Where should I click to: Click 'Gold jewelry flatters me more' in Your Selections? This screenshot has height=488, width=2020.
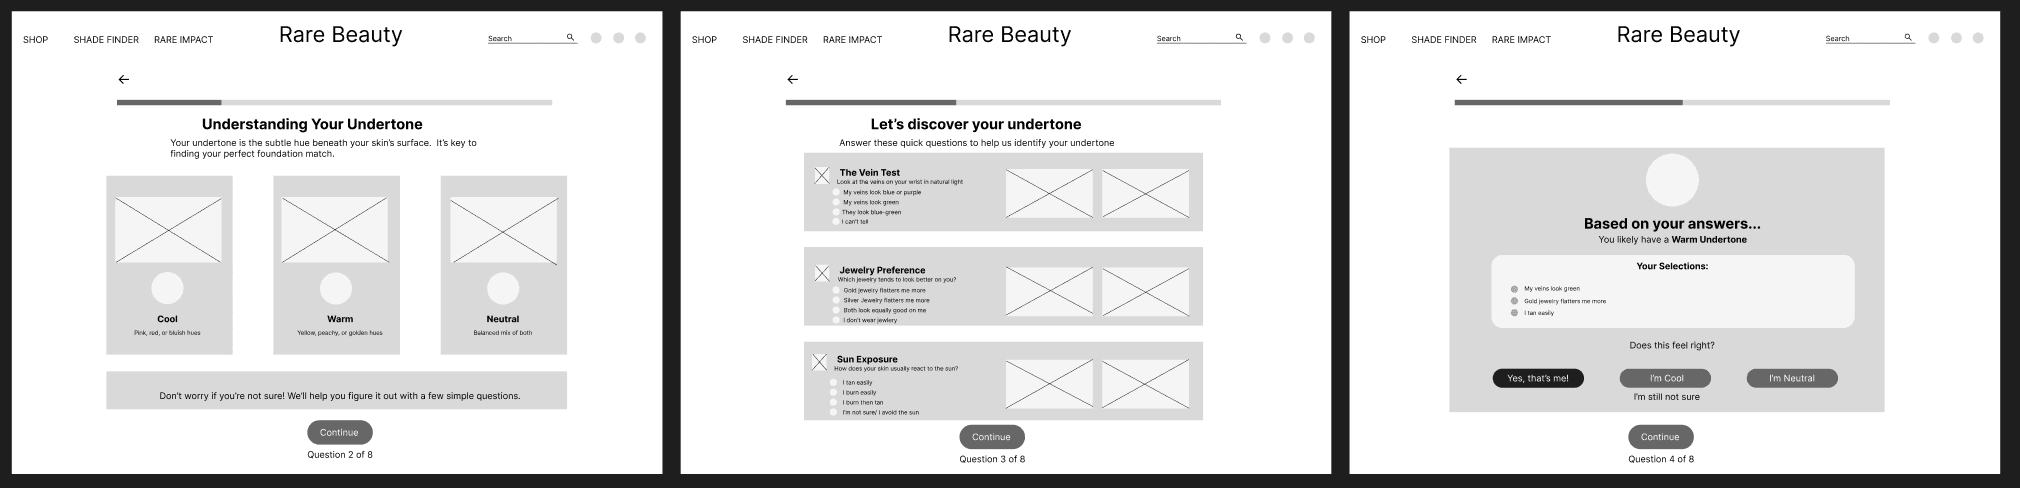[1565, 301]
